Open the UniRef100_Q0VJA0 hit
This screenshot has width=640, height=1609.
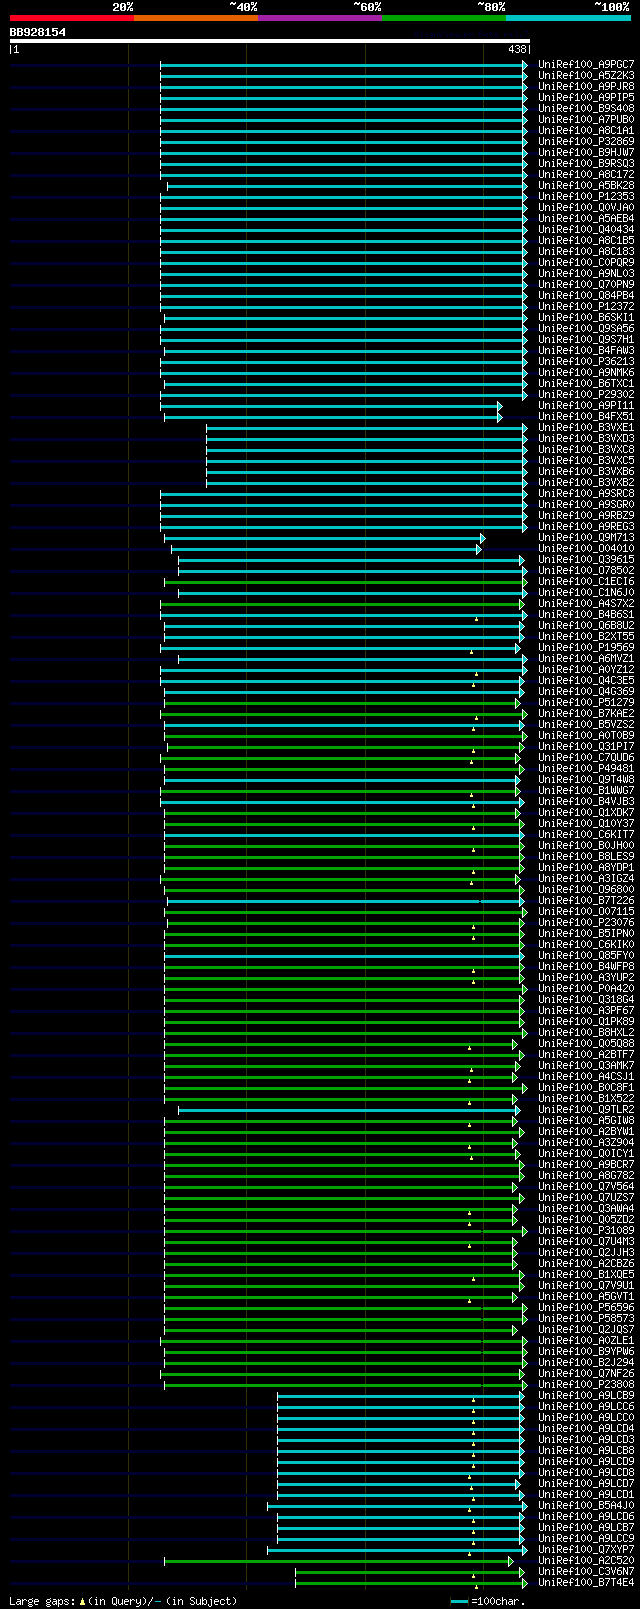tap(586, 208)
